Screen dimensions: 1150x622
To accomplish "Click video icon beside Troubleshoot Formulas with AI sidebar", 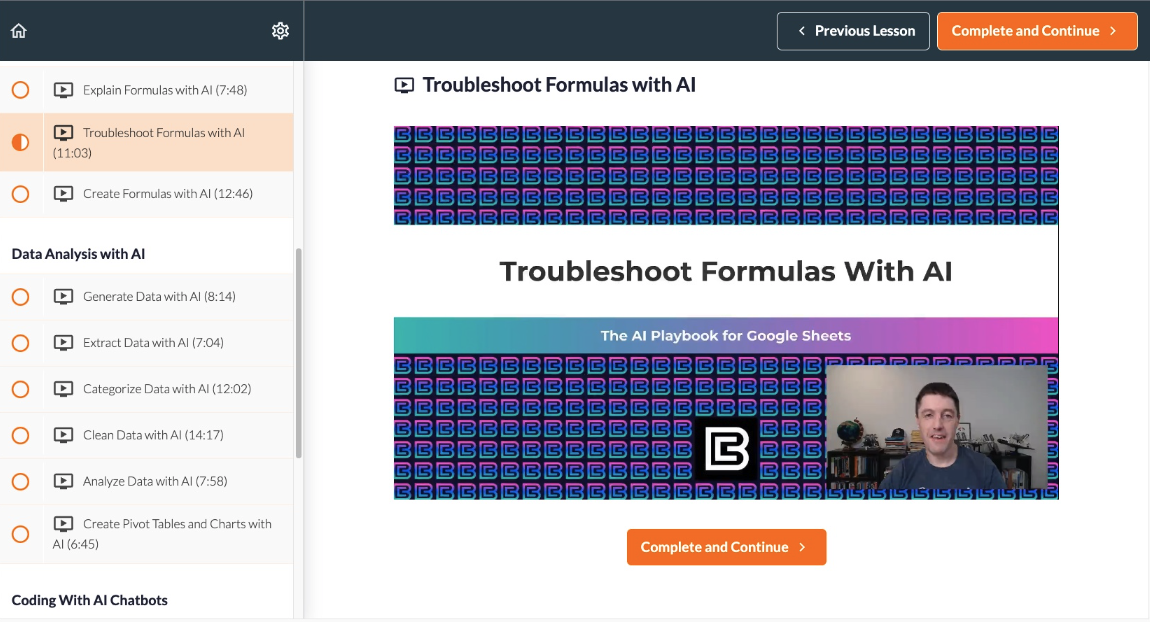I will pyautogui.click(x=64, y=133).
